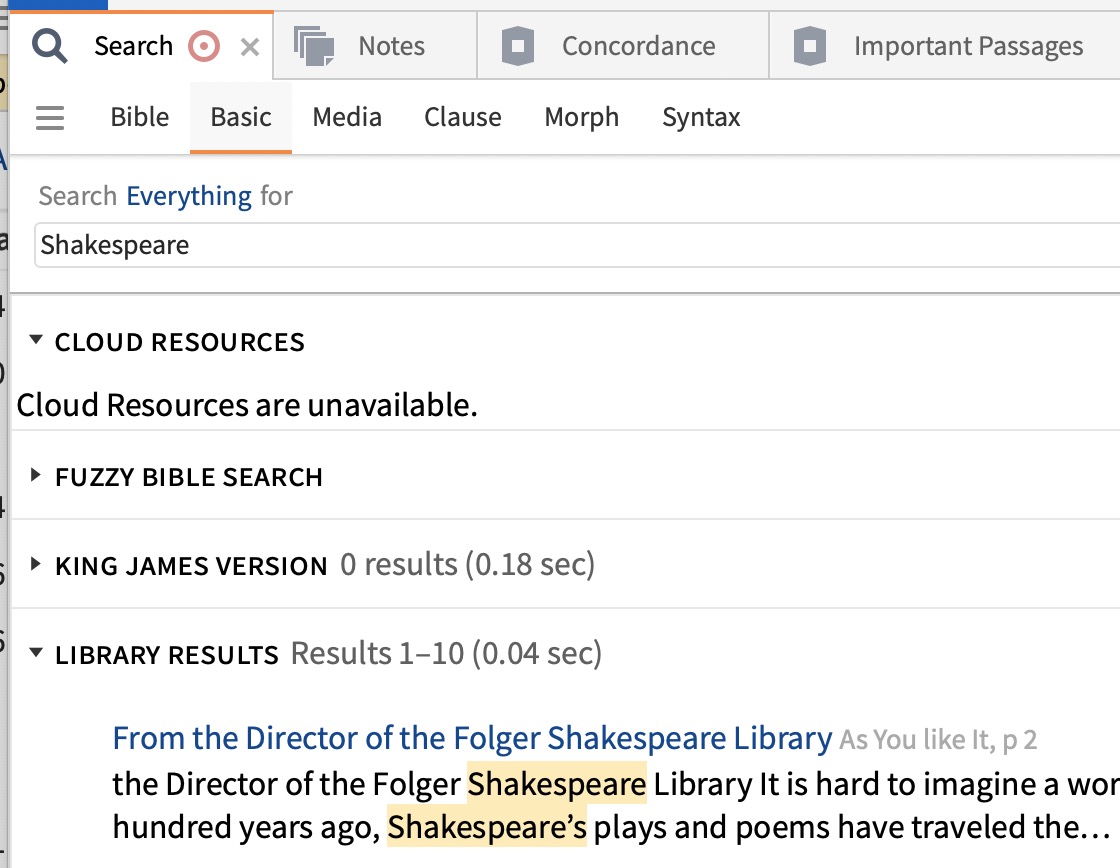This screenshot has height=868, width=1120.
Task: Select the Basic search type
Action: pyautogui.click(x=241, y=117)
